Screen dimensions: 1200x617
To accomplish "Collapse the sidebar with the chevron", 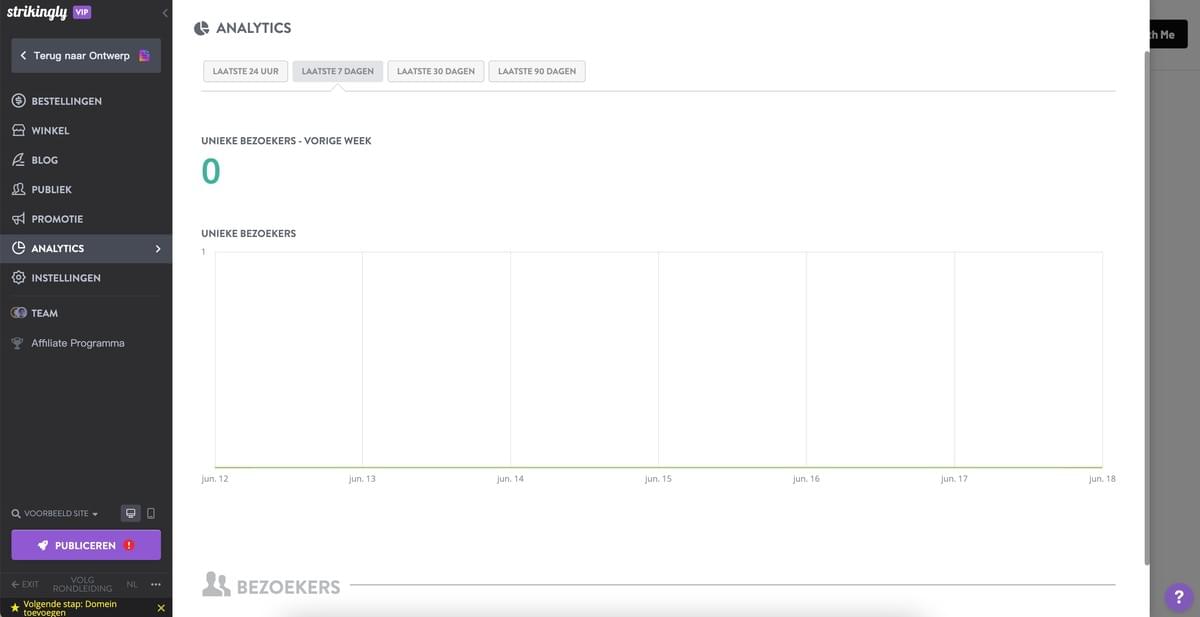I will tap(165, 13).
